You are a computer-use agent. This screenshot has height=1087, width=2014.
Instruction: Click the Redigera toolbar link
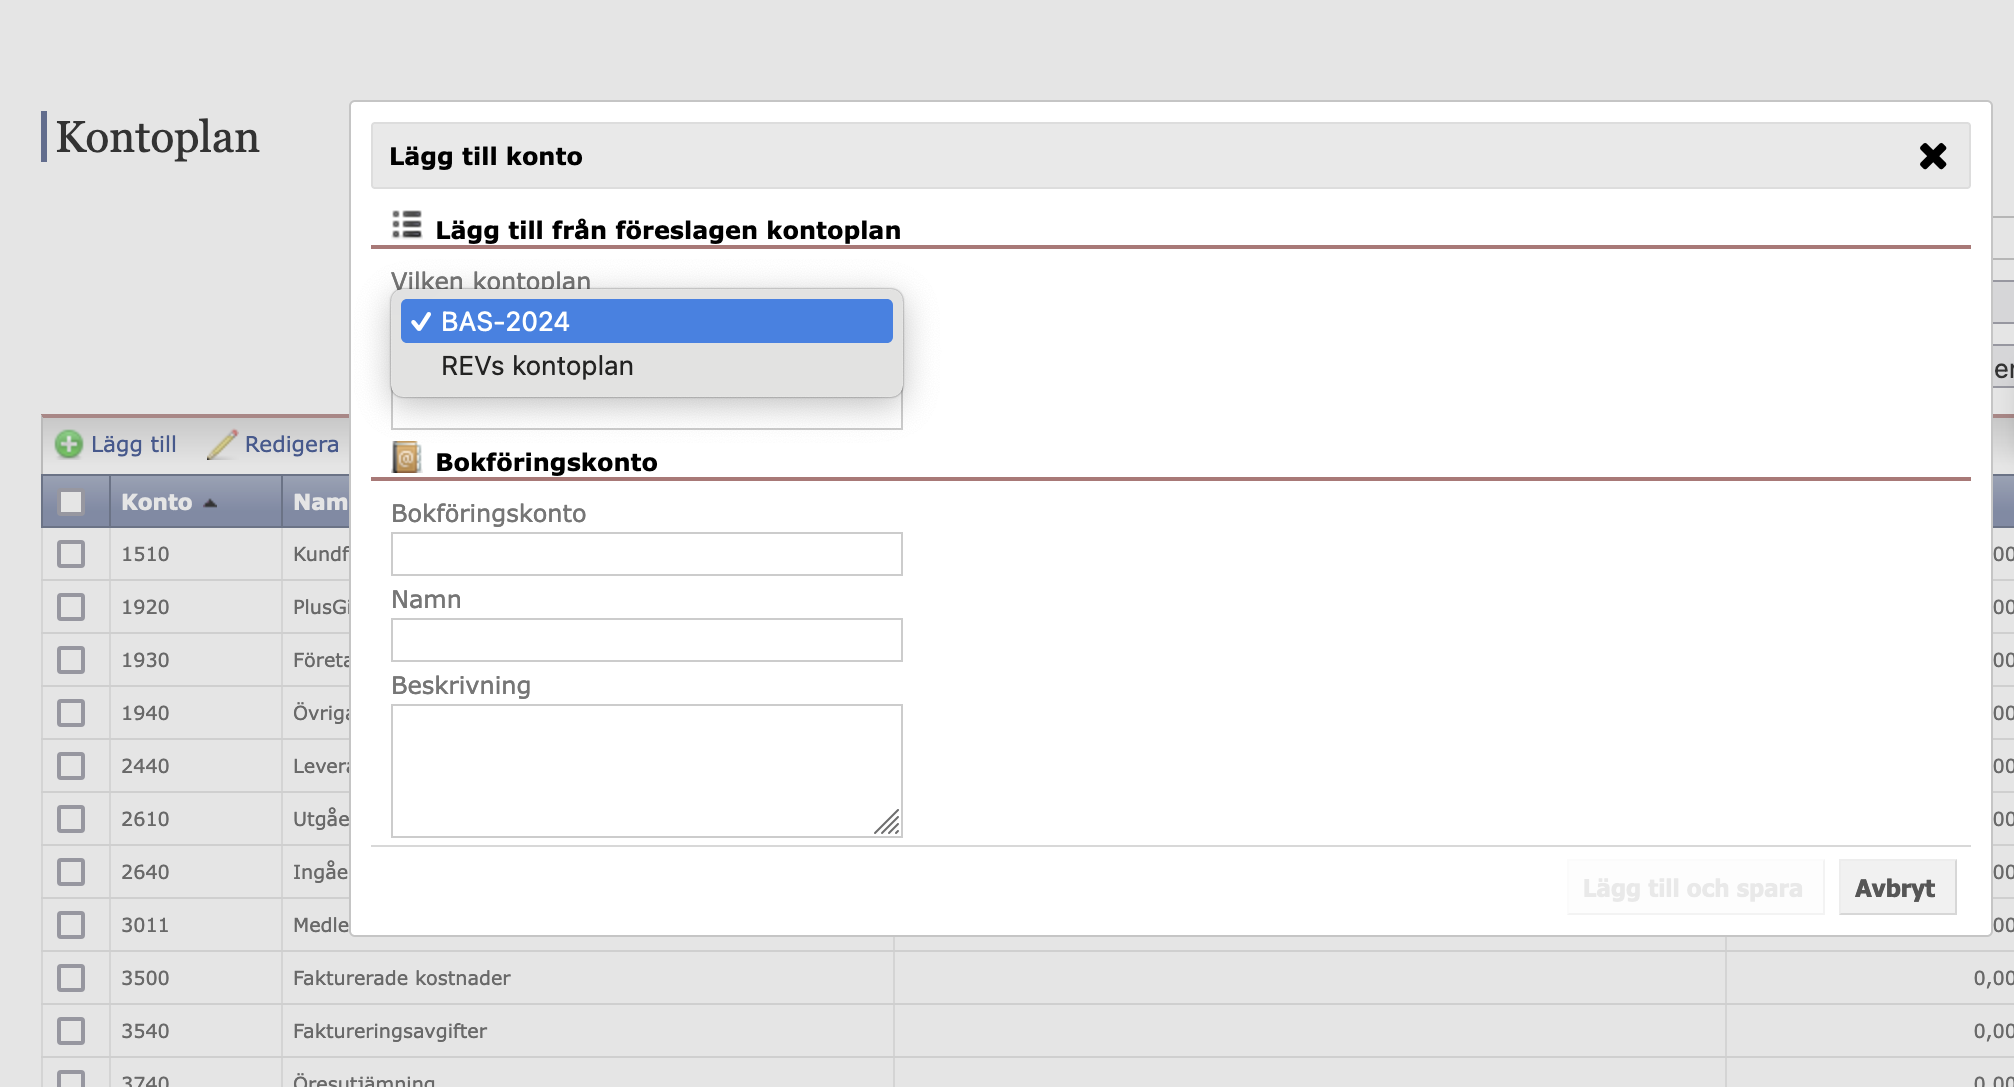[x=291, y=444]
